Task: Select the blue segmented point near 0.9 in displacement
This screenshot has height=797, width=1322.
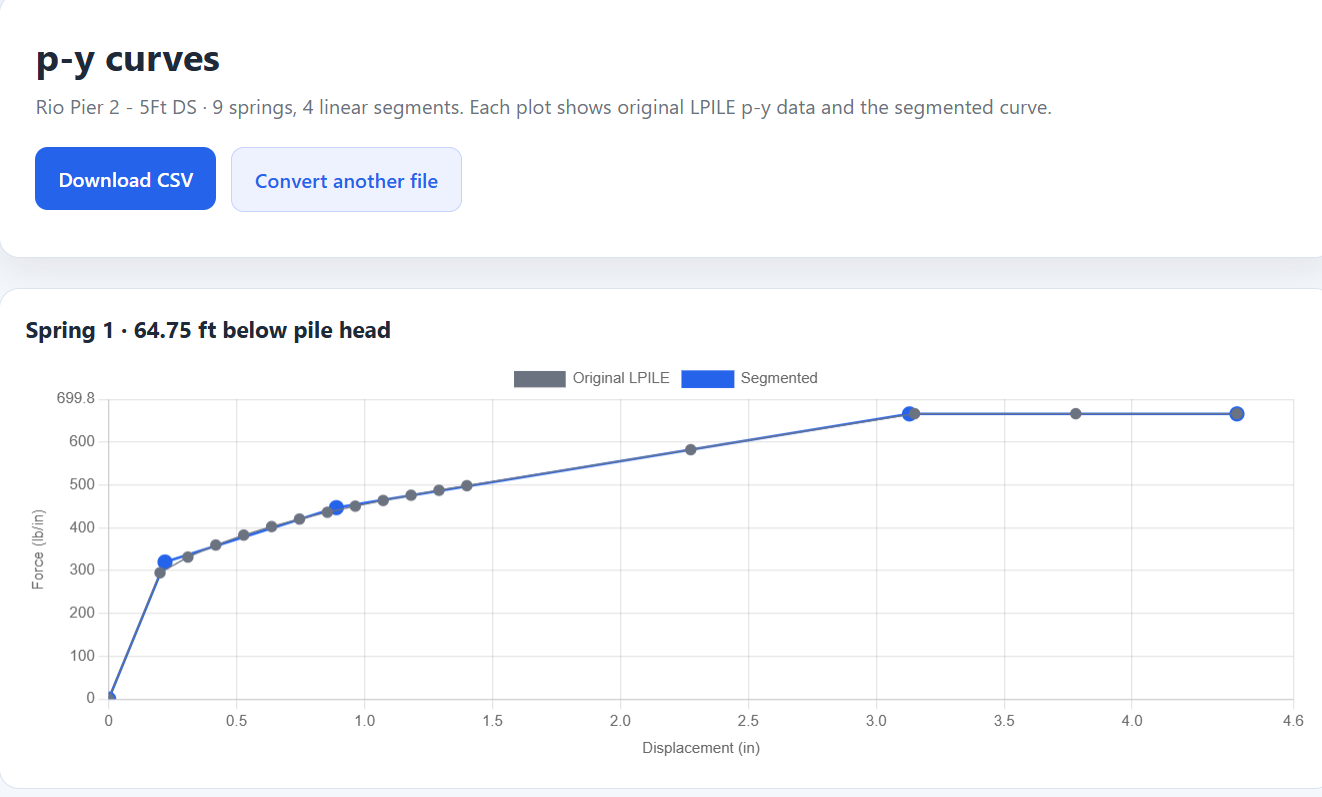Action: coord(336,508)
